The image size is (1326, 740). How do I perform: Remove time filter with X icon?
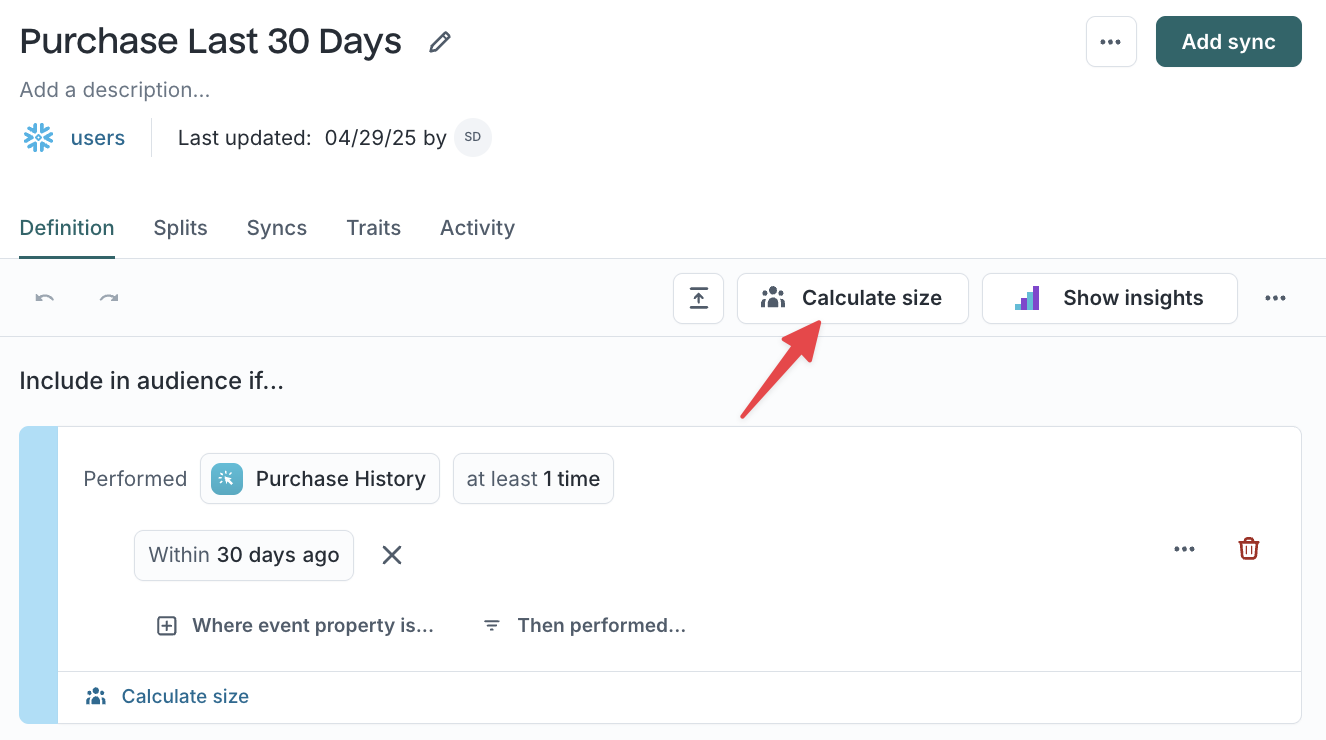pyautogui.click(x=392, y=555)
